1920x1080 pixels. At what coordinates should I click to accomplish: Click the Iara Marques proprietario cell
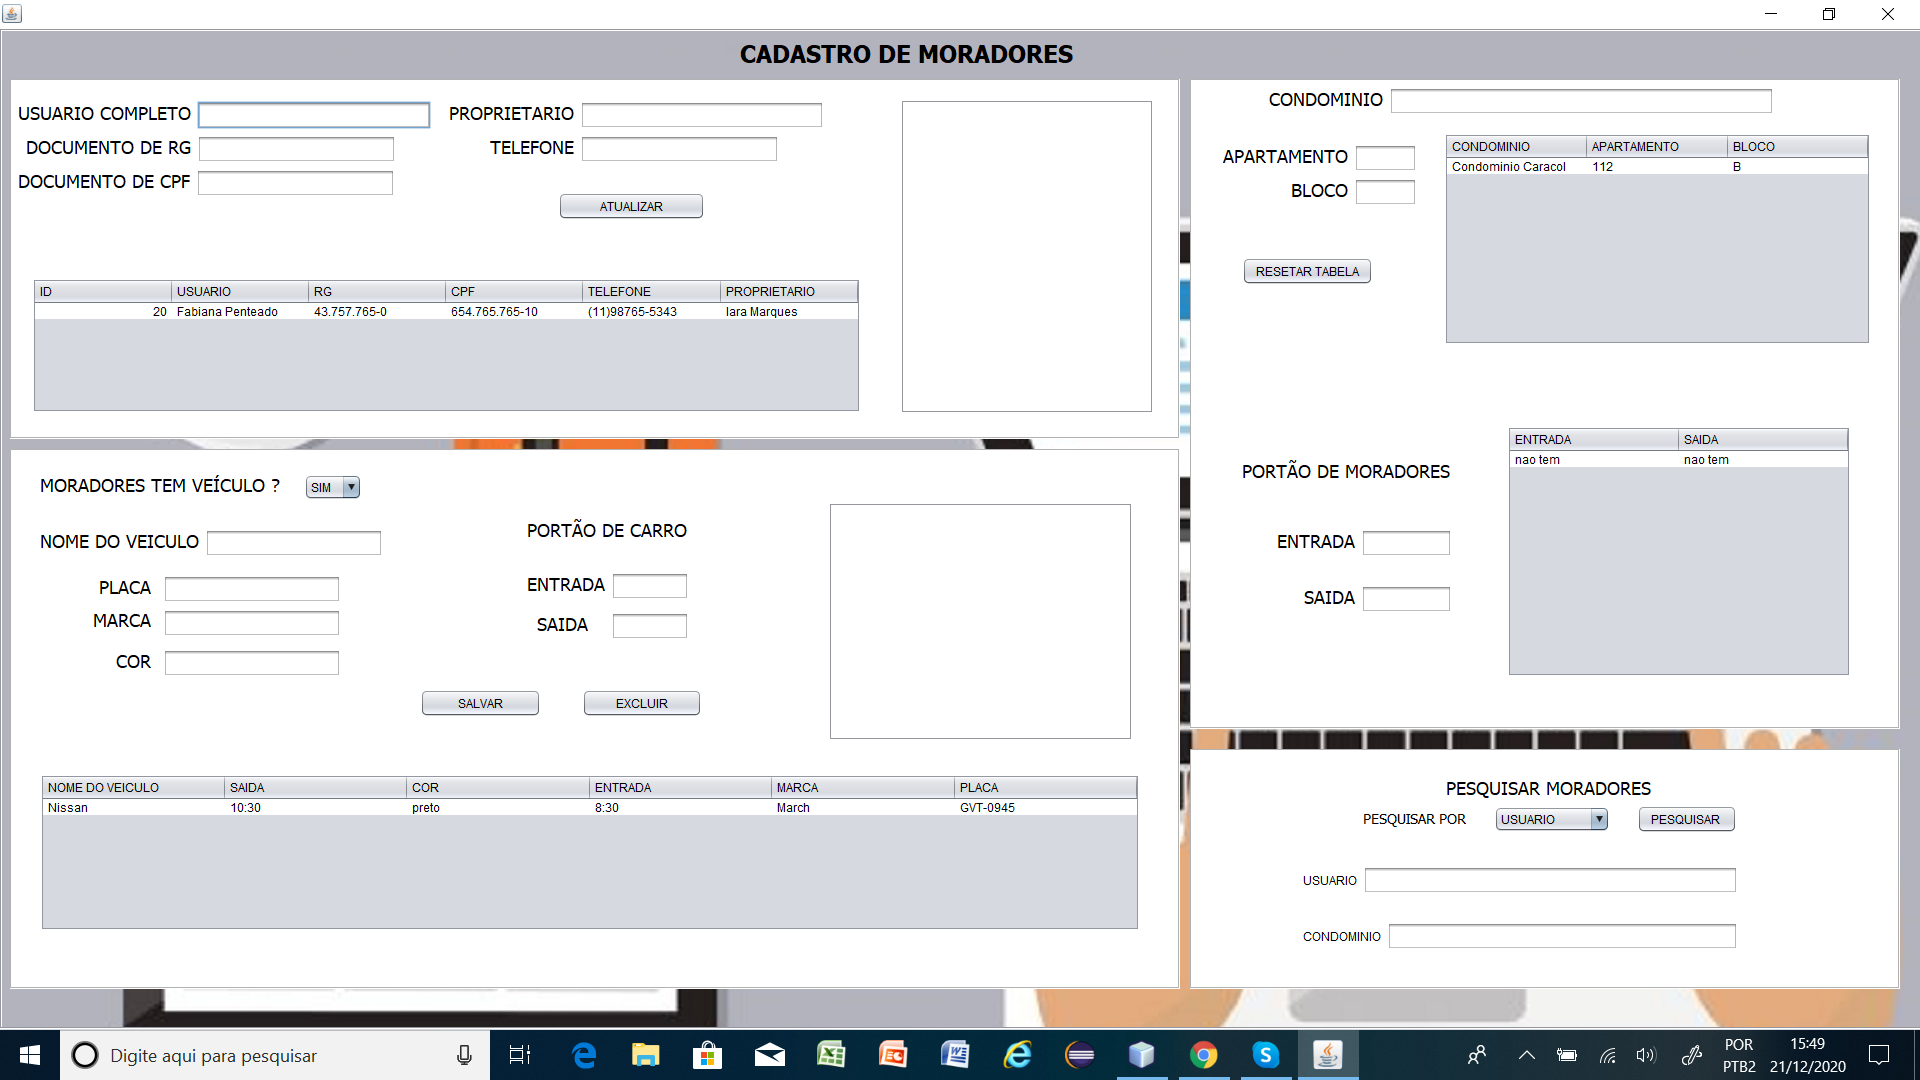[x=789, y=312]
